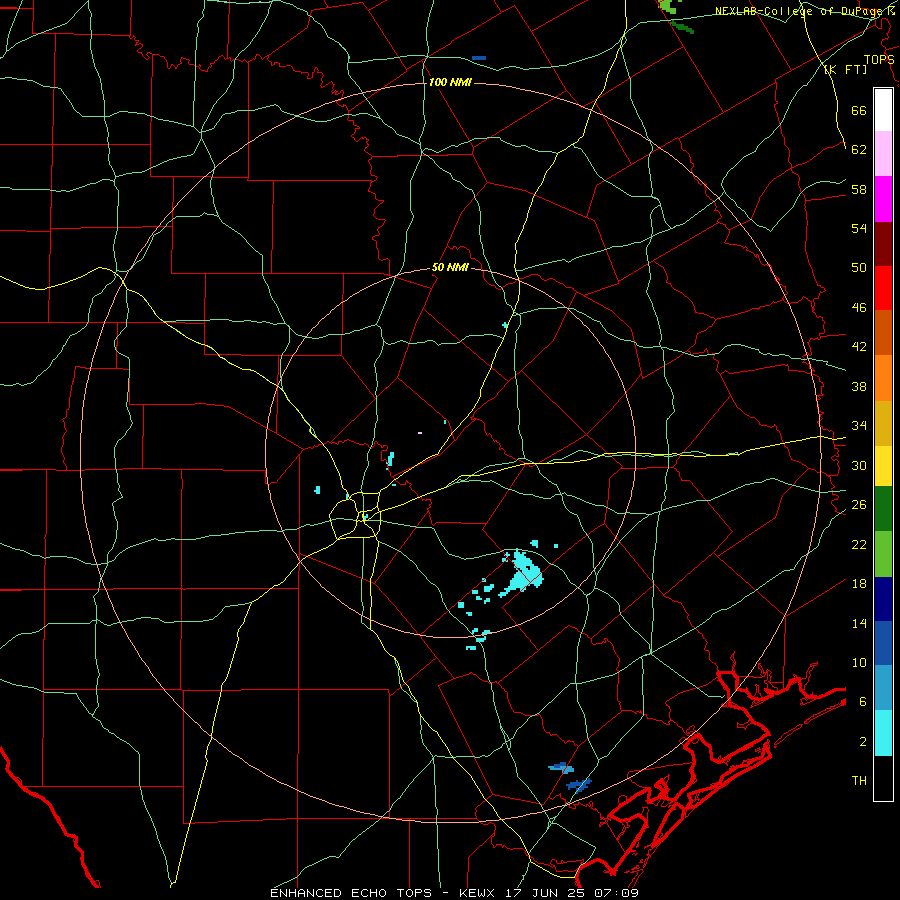Pick the dark green legend swatch
The height and width of the screenshot is (900, 900).
pyautogui.click(x=883, y=509)
